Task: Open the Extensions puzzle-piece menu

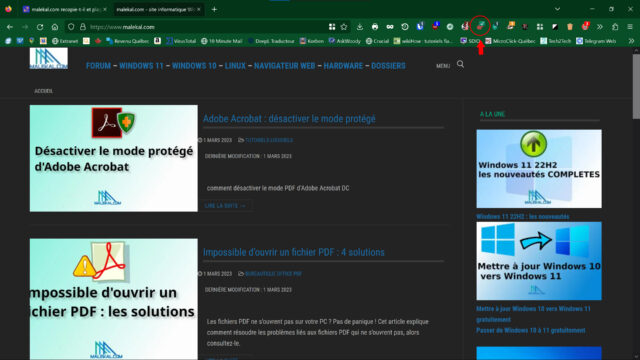Action: pos(615,27)
